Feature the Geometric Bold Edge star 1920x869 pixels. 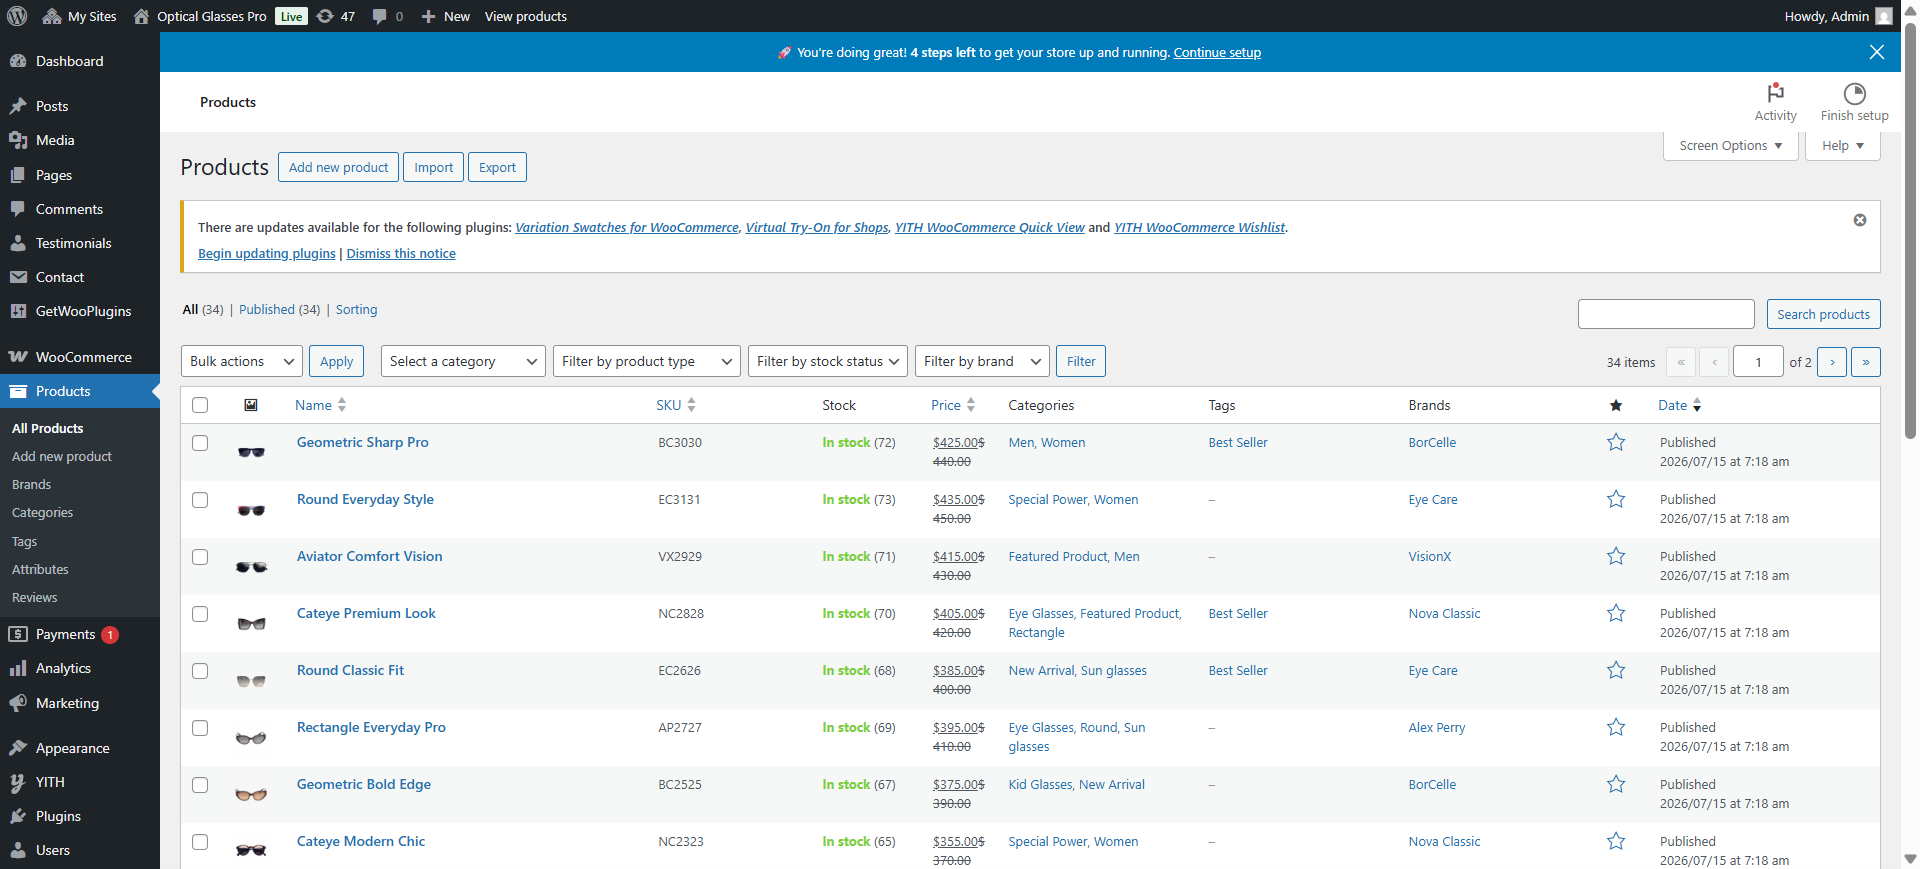1616,784
